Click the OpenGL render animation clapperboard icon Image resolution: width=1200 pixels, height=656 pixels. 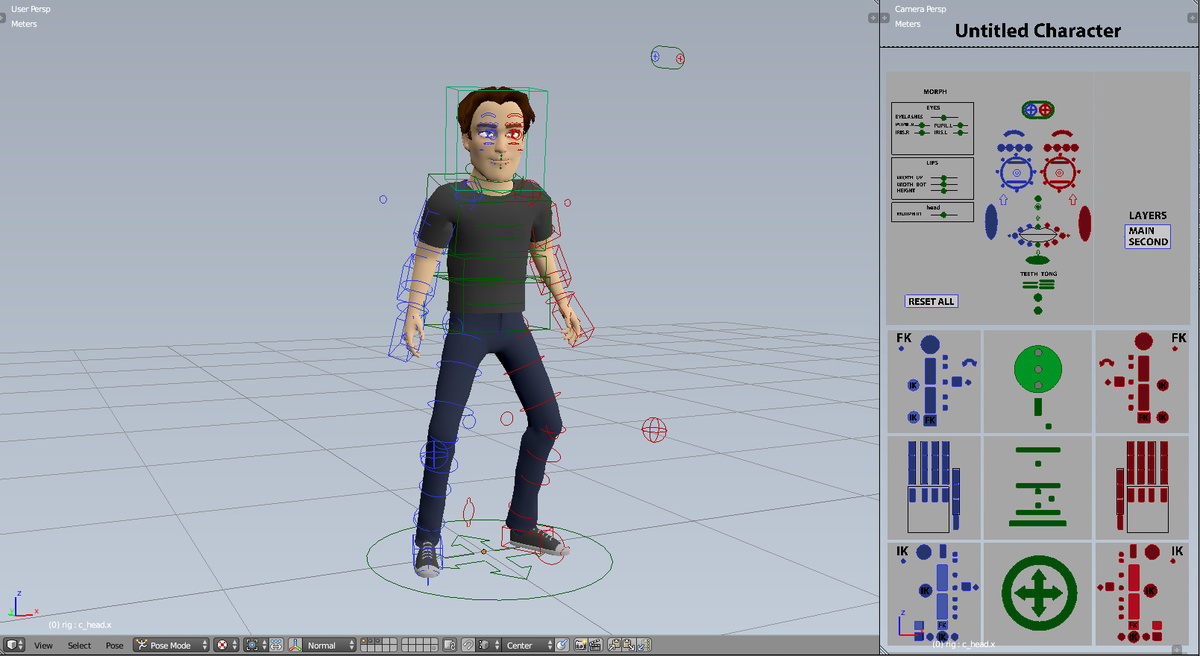click(x=596, y=645)
